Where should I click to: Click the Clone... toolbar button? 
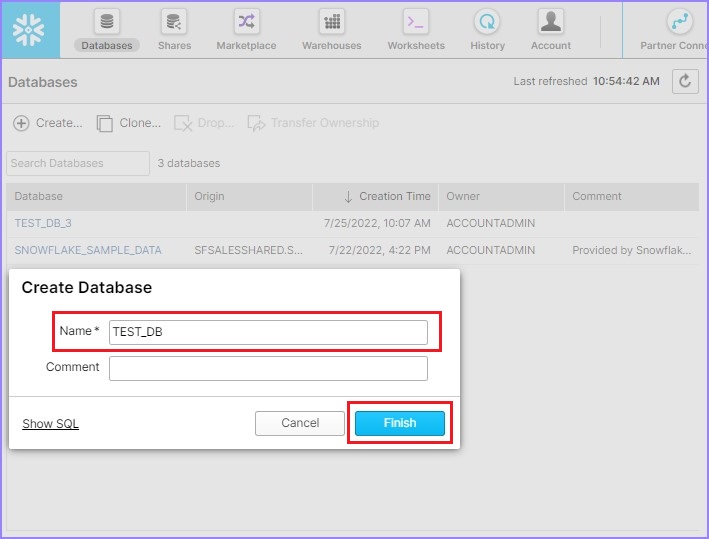tap(129, 123)
